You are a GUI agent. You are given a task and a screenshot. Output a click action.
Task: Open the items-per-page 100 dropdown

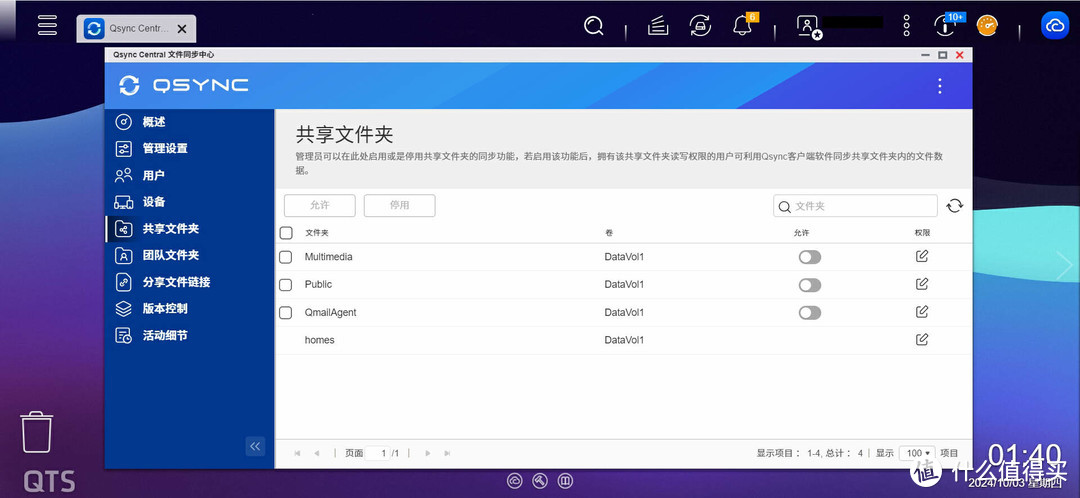tap(917, 453)
